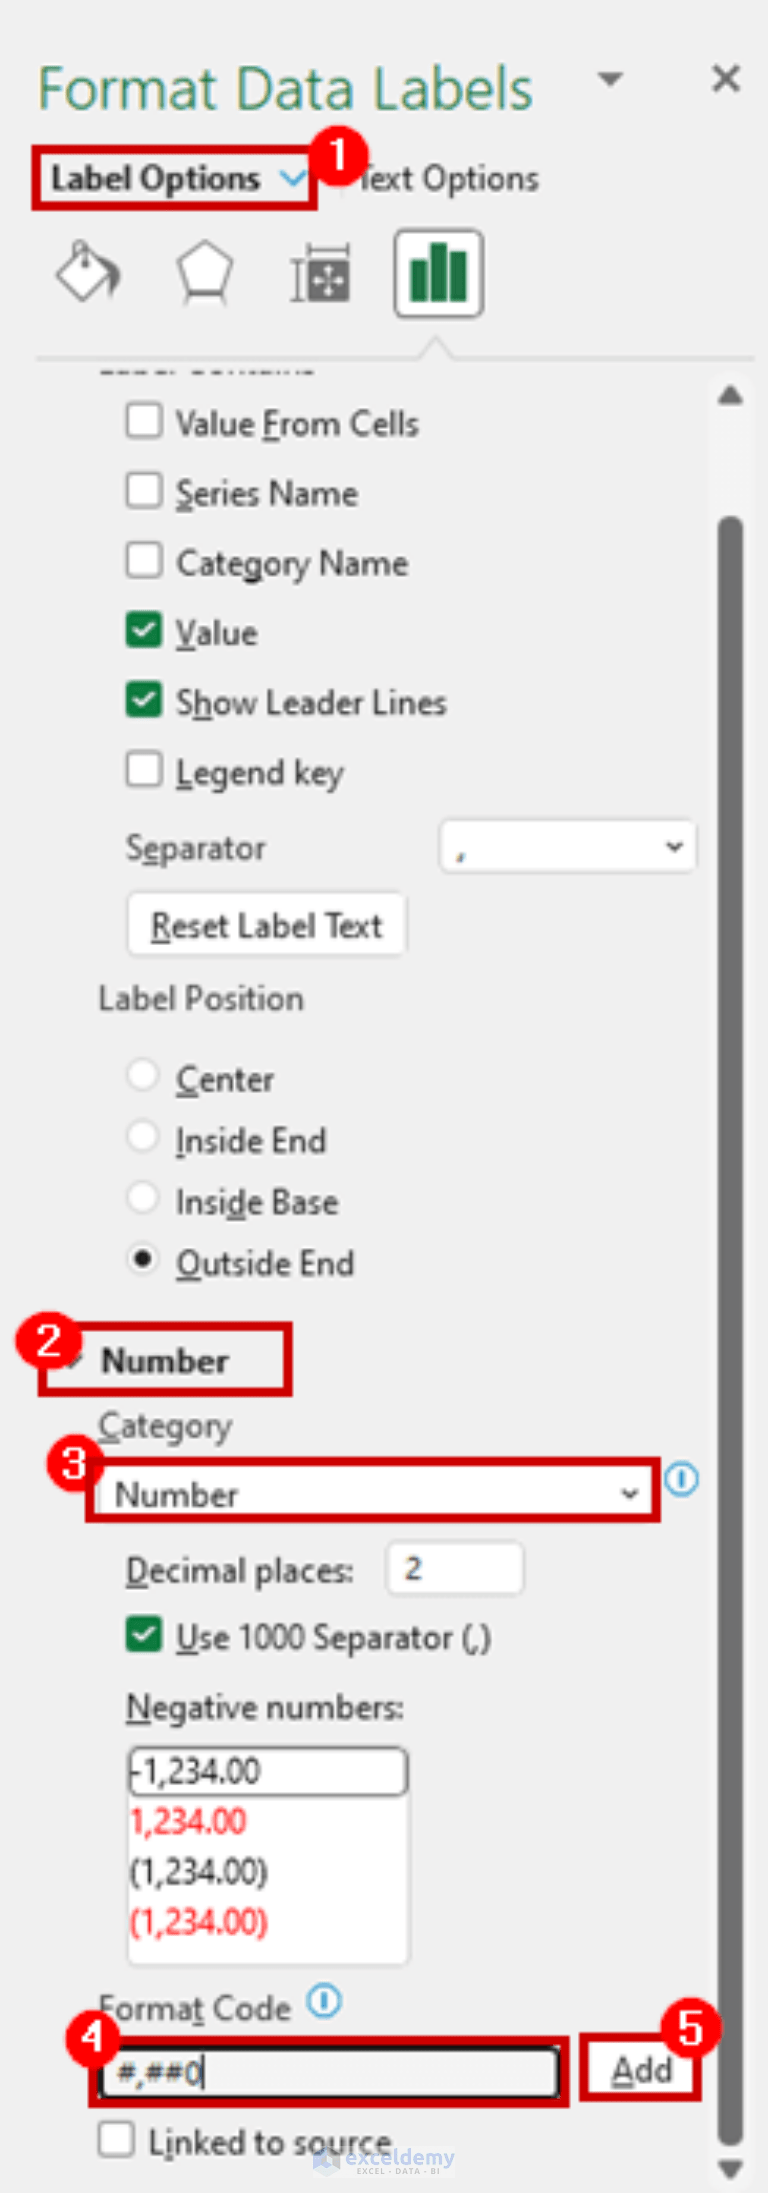Image resolution: width=768 pixels, height=2193 pixels.
Task: Enable the Value From Cells checkbox
Action: point(144,420)
